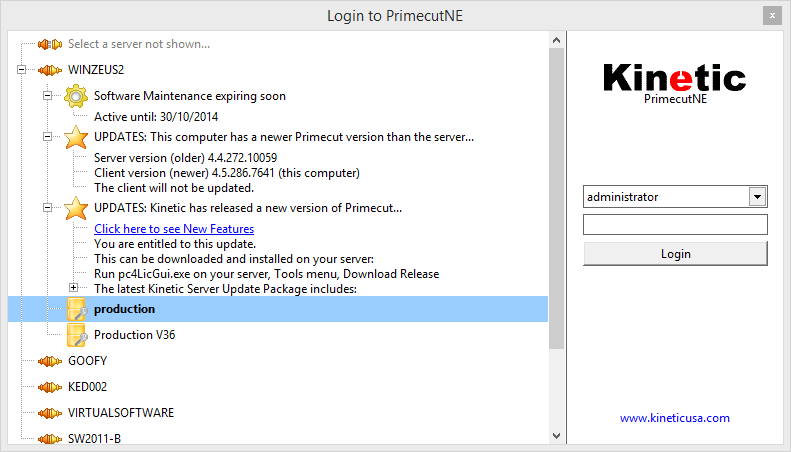Click 'This can be downloaded and installed' row
Screen dimensions: 791x452
click(234, 259)
